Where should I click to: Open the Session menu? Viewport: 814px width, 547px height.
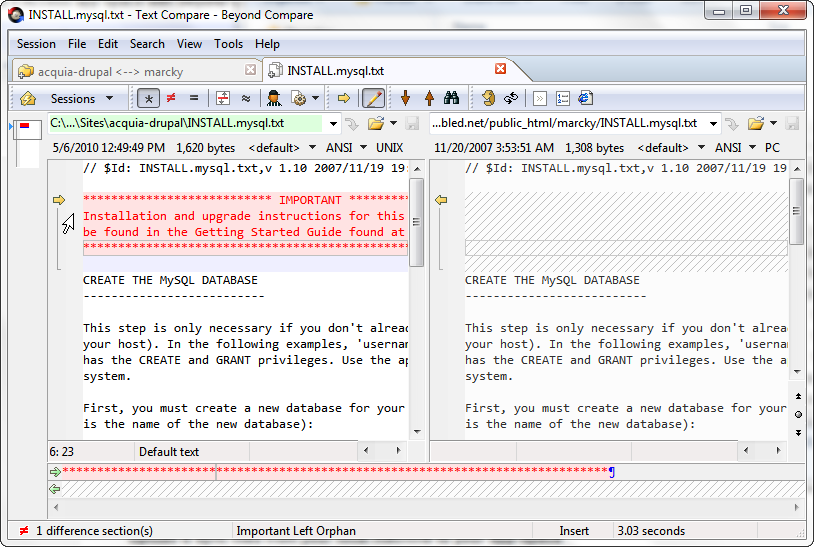36,44
